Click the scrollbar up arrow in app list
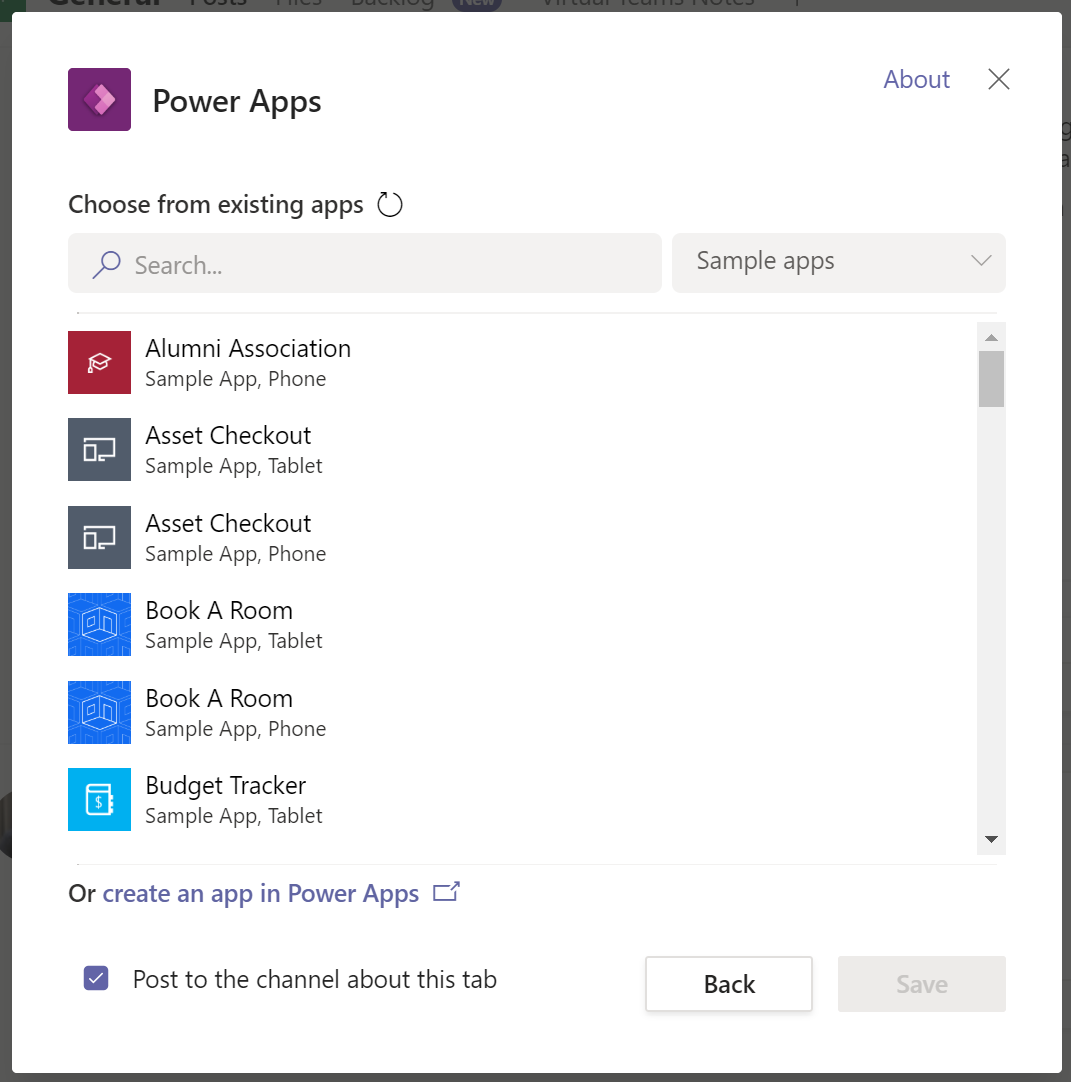Screen dimensions: 1071x1082 click(x=991, y=337)
